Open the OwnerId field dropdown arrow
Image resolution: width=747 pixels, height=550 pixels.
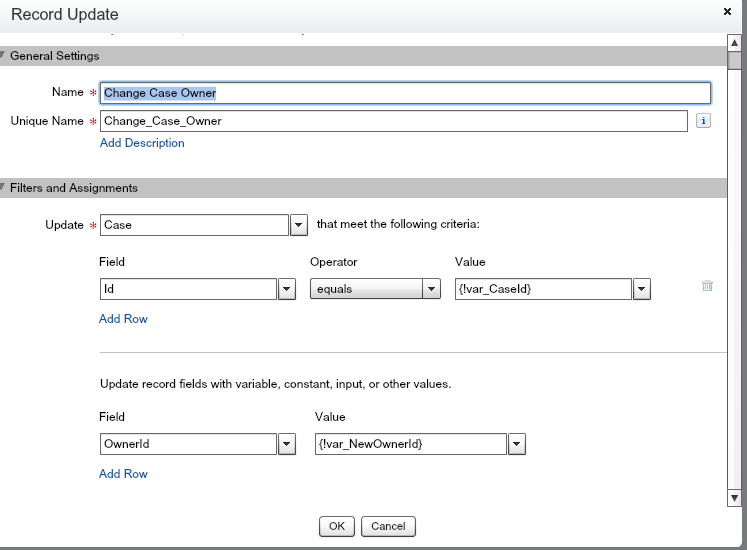286,444
